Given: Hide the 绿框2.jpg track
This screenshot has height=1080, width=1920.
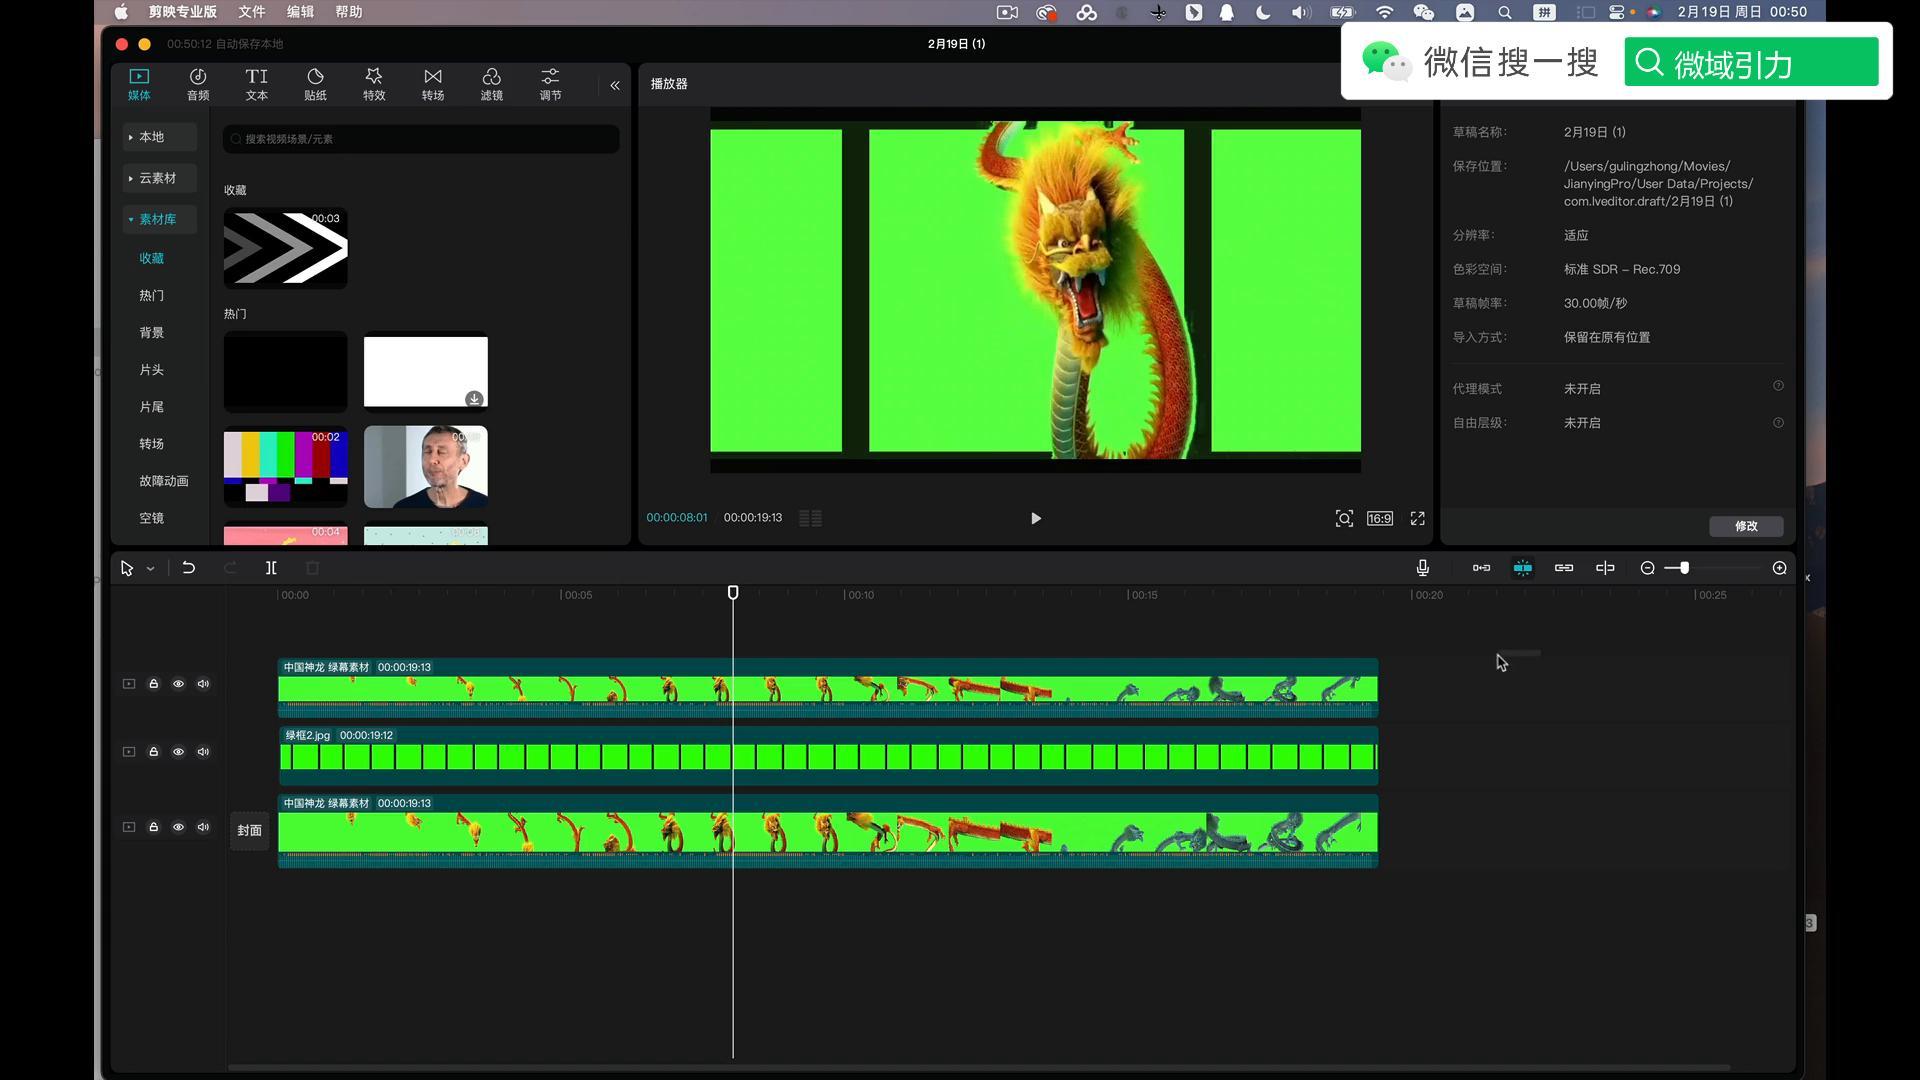Looking at the screenshot, I should pos(179,752).
